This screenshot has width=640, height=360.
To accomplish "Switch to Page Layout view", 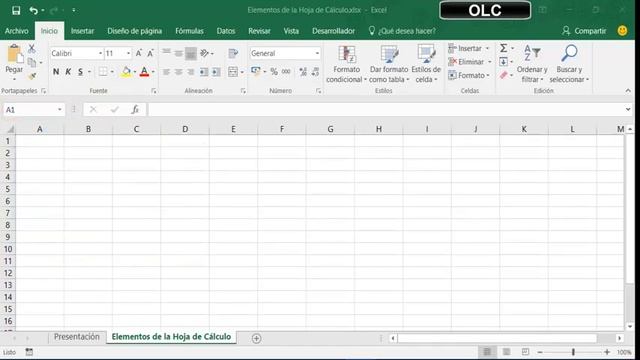I will coord(506,352).
